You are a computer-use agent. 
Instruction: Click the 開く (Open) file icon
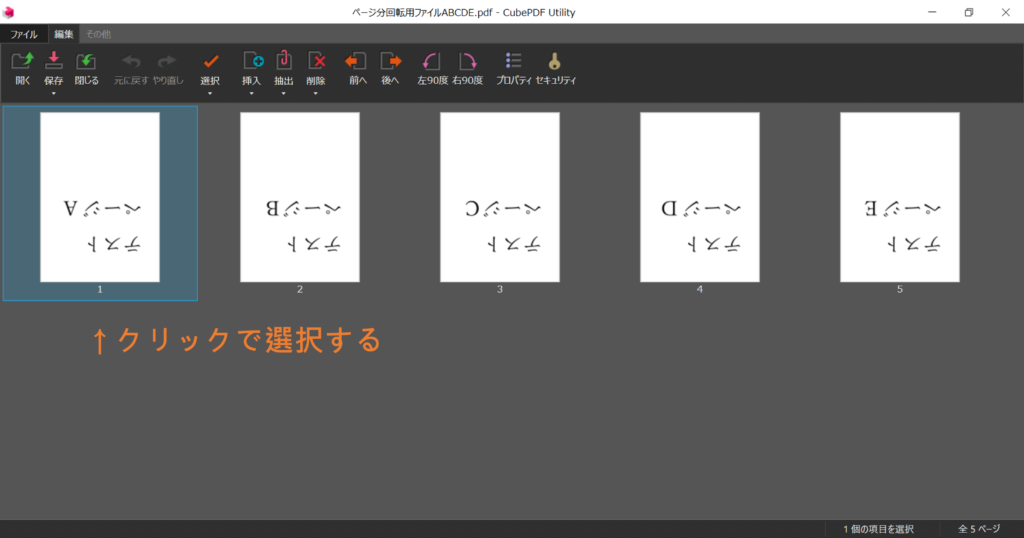pyautogui.click(x=22, y=61)
